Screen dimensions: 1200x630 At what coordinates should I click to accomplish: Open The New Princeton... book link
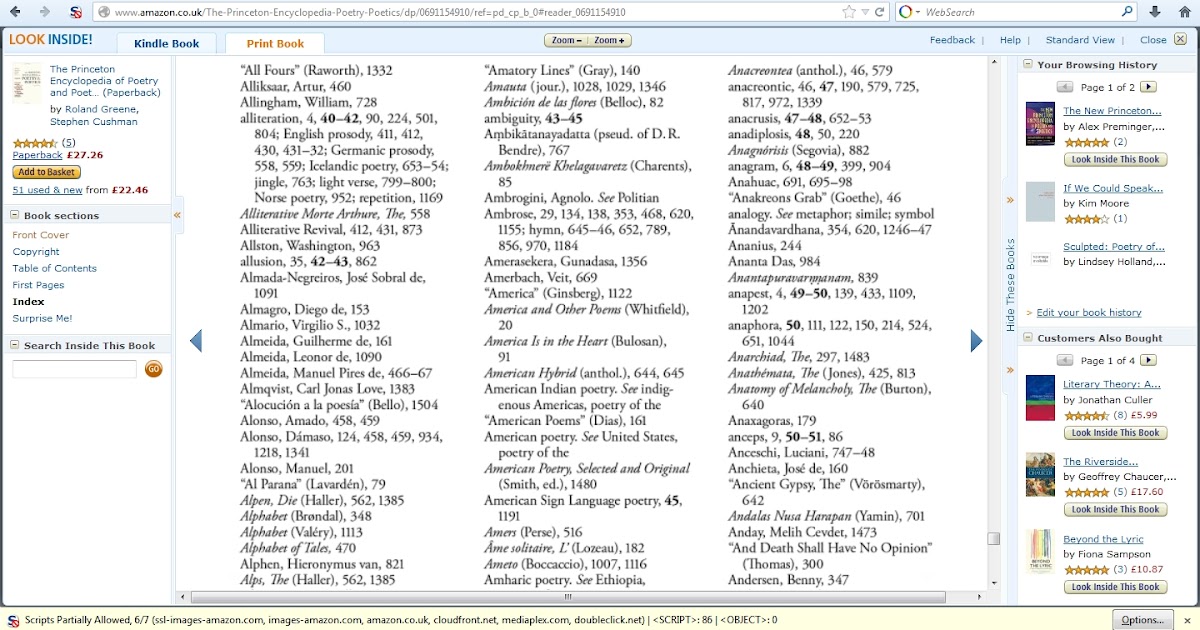pos(1113,111)
